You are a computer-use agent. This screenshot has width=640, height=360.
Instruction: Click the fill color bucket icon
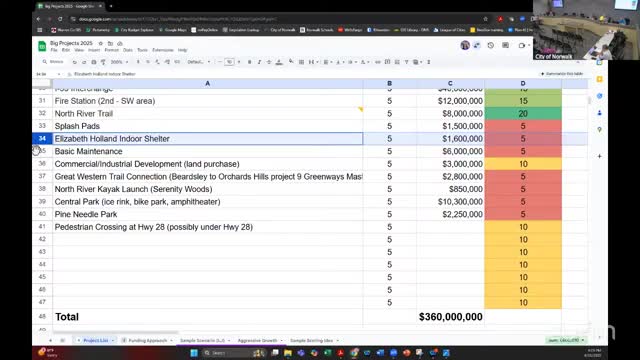pos(291,62)
